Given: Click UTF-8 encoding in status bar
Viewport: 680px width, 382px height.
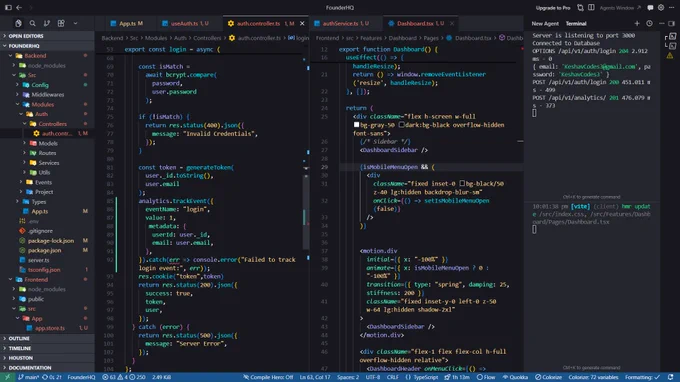Looking at the screenshot, I should (373, 377).
